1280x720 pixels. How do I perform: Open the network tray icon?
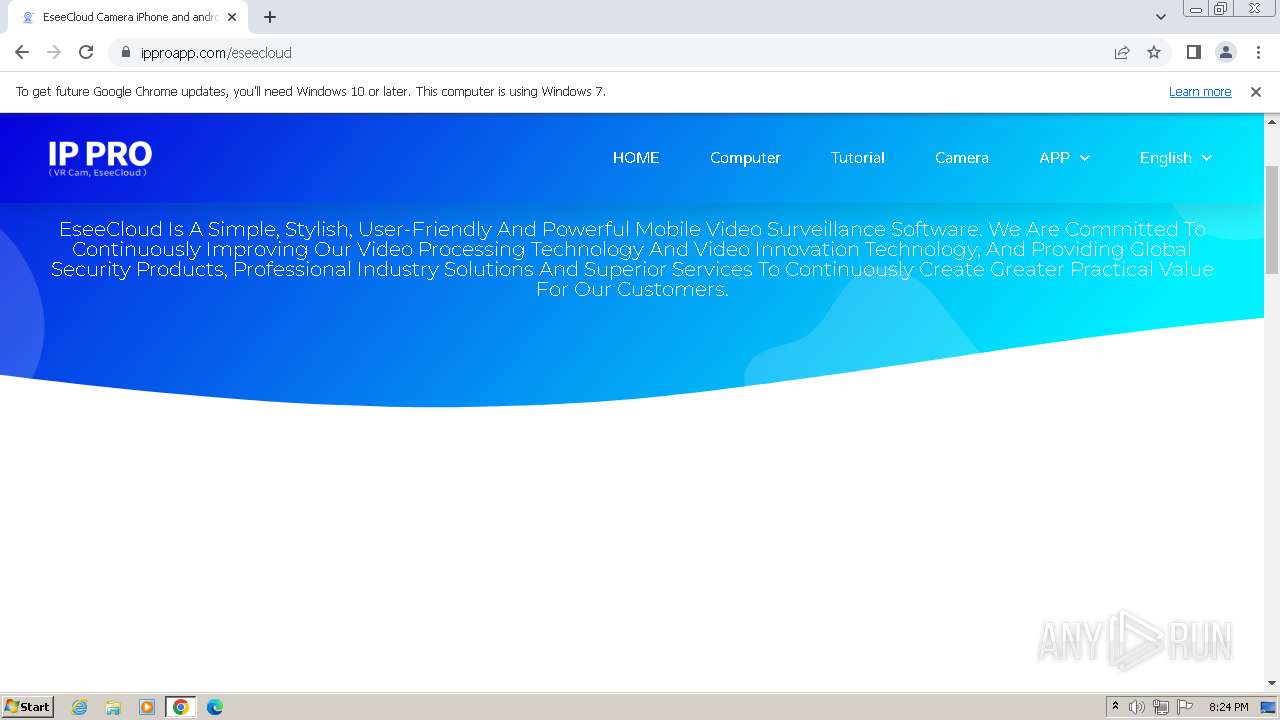[x=1161, y=707]
